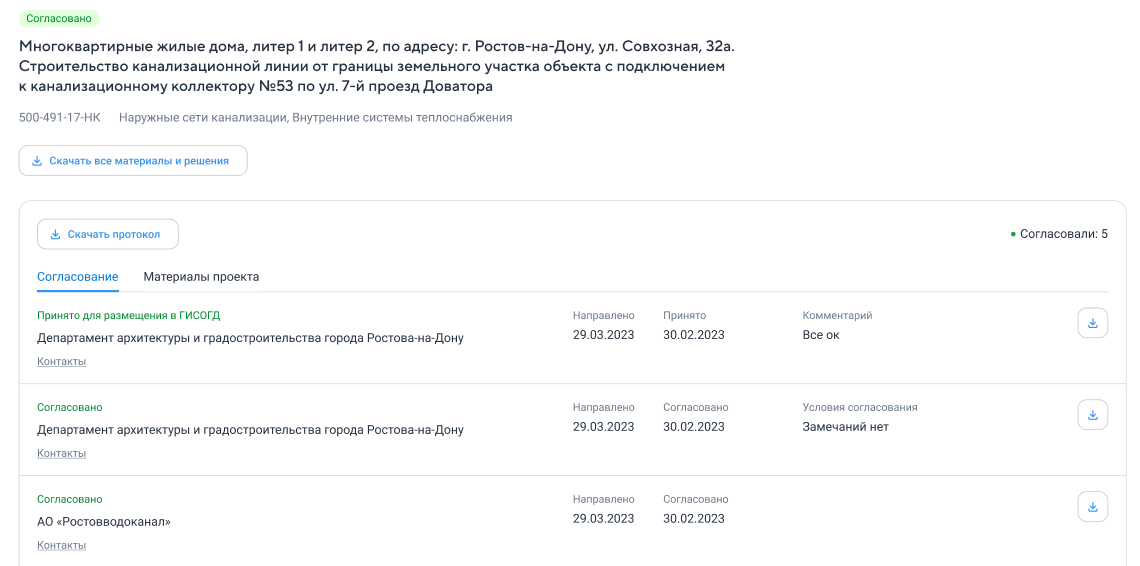This screenshot has height=566, width=1140.
Task: Download all materials and decisions
Action: pos(133,161)
